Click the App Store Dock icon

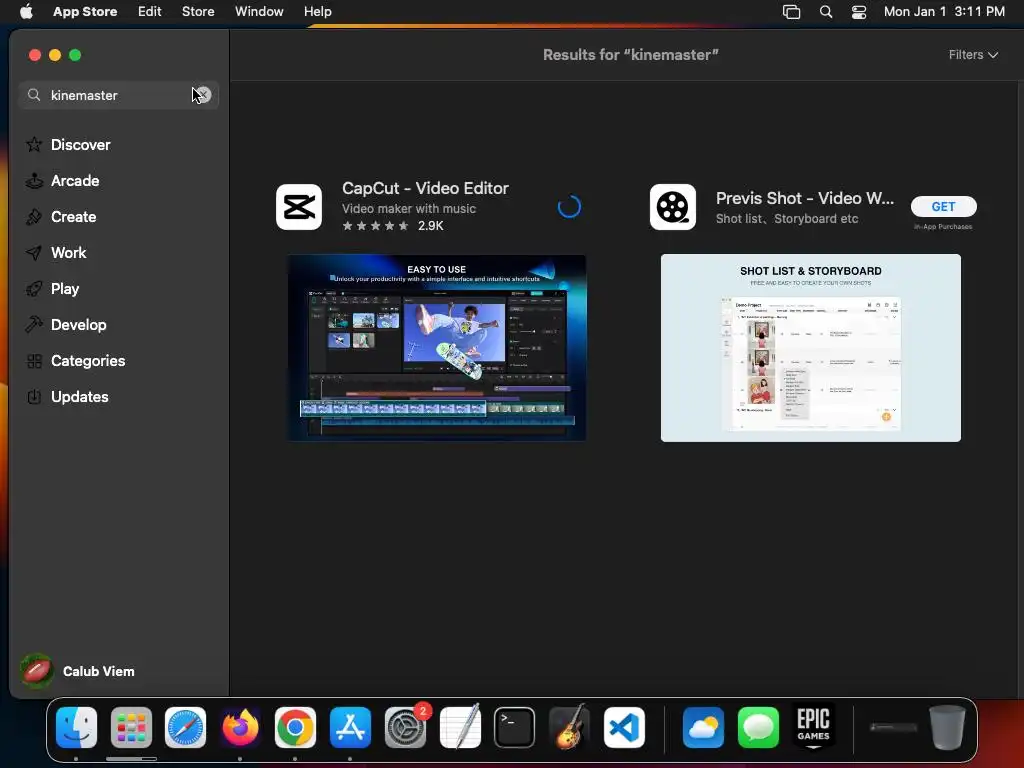tap(350, 728)
